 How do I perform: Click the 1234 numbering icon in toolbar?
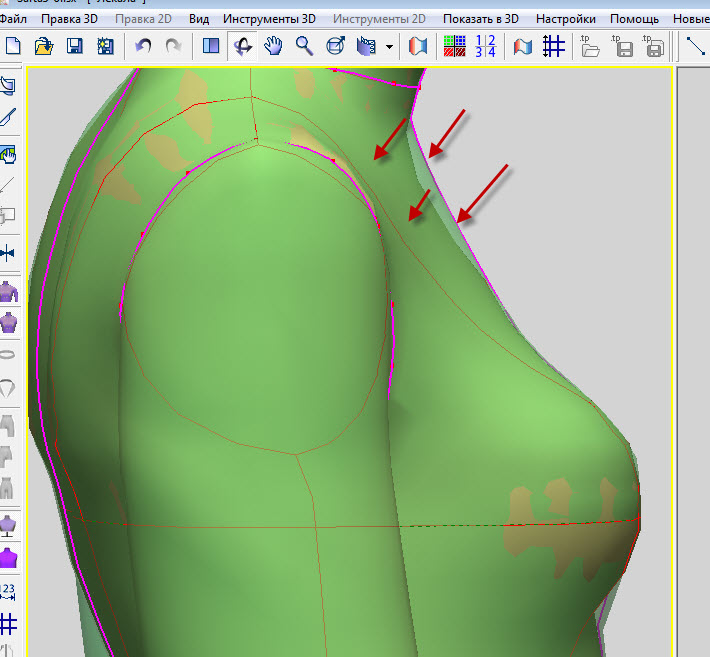[x=485, y=45]
